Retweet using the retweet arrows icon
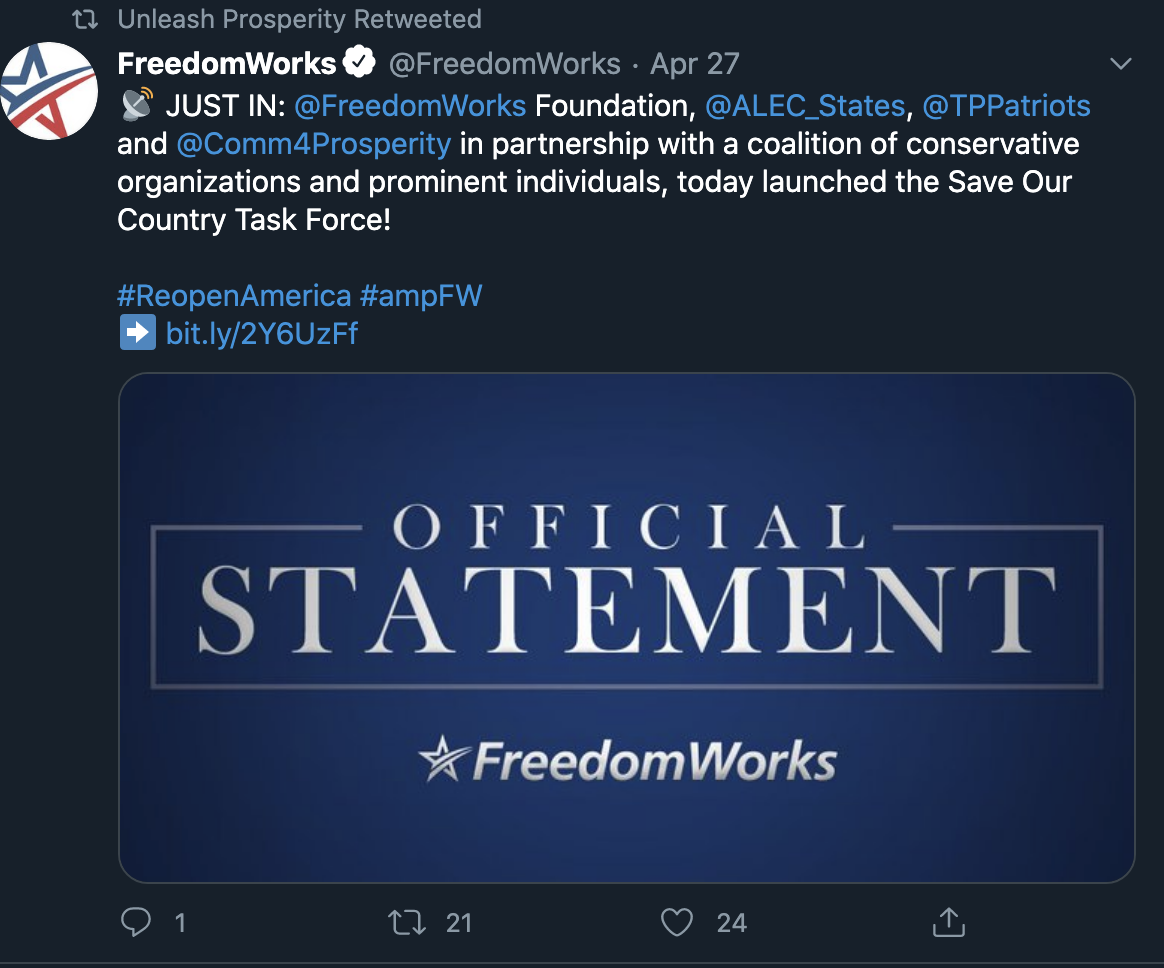The height and width of the screenshot is (968, 1164). tap(407, 923)
